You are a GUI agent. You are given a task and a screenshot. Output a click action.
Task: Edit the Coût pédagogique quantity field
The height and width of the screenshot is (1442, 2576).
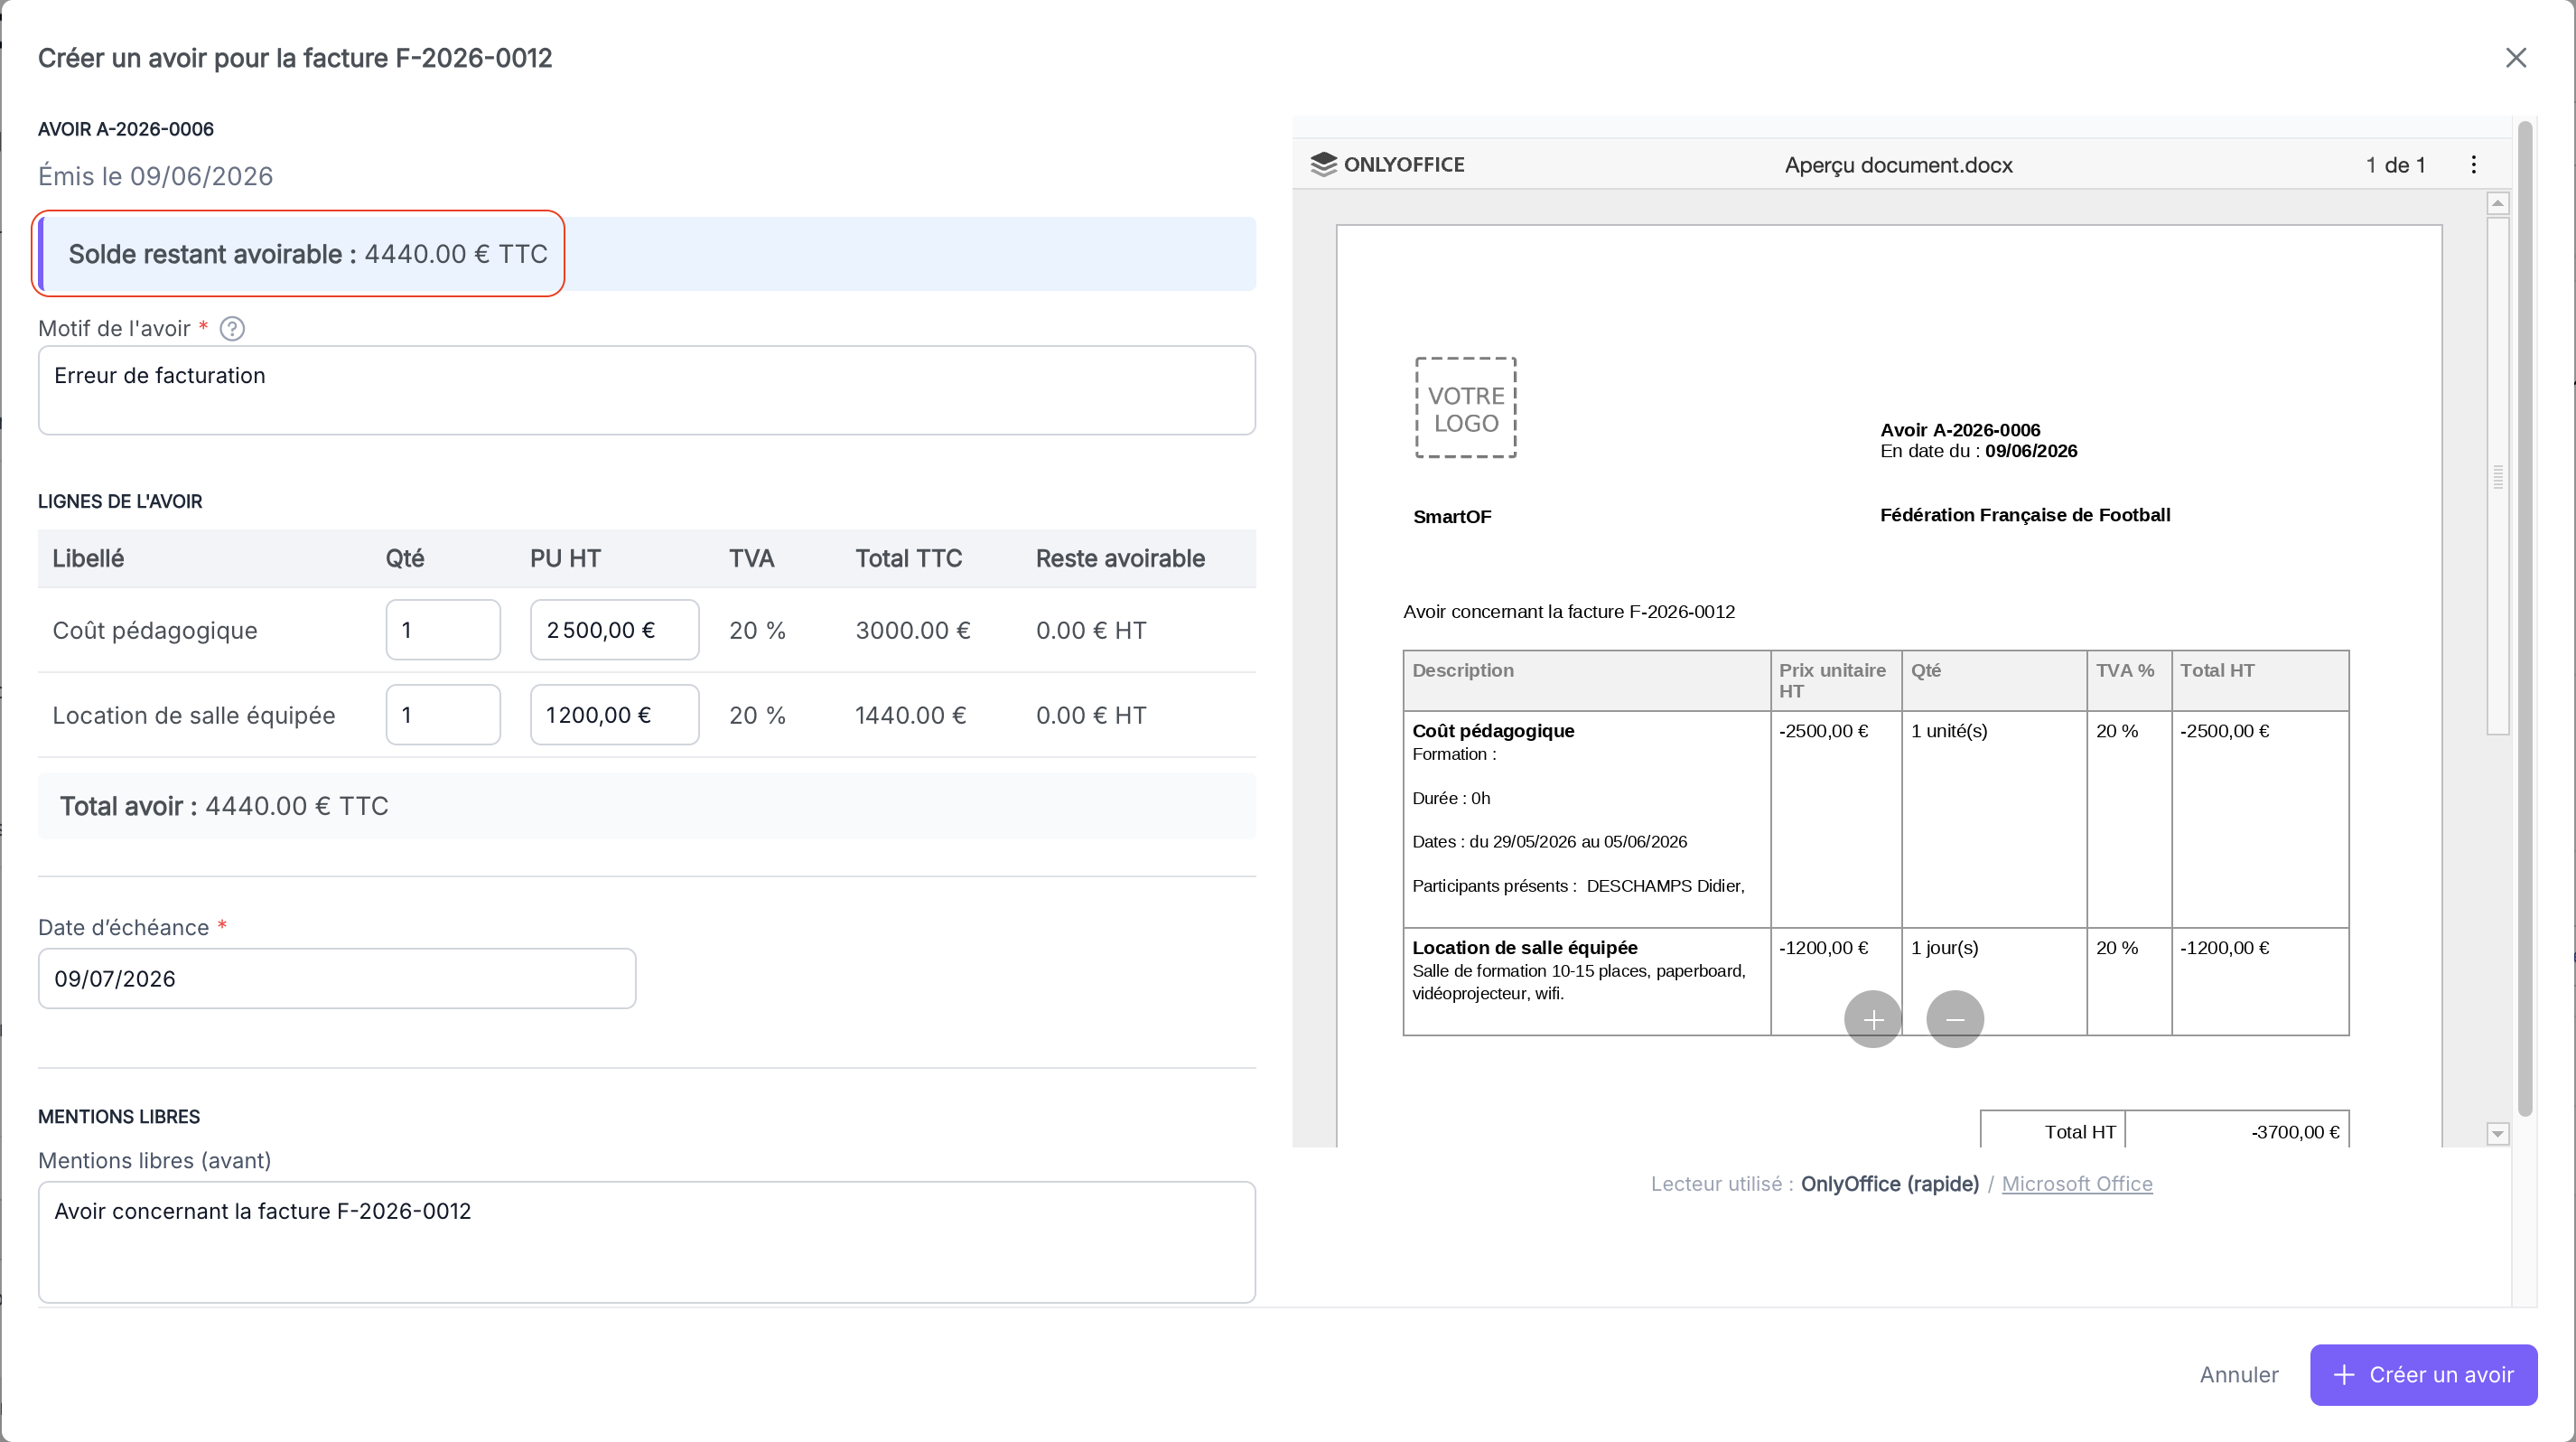443,630
